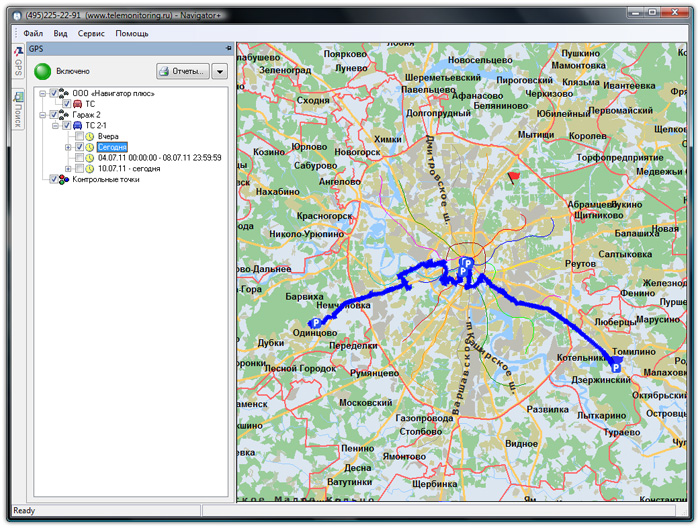Enable the Вчера track checkbox
The width and height of the screenshot is (700, 528).
tap(79, 136)
